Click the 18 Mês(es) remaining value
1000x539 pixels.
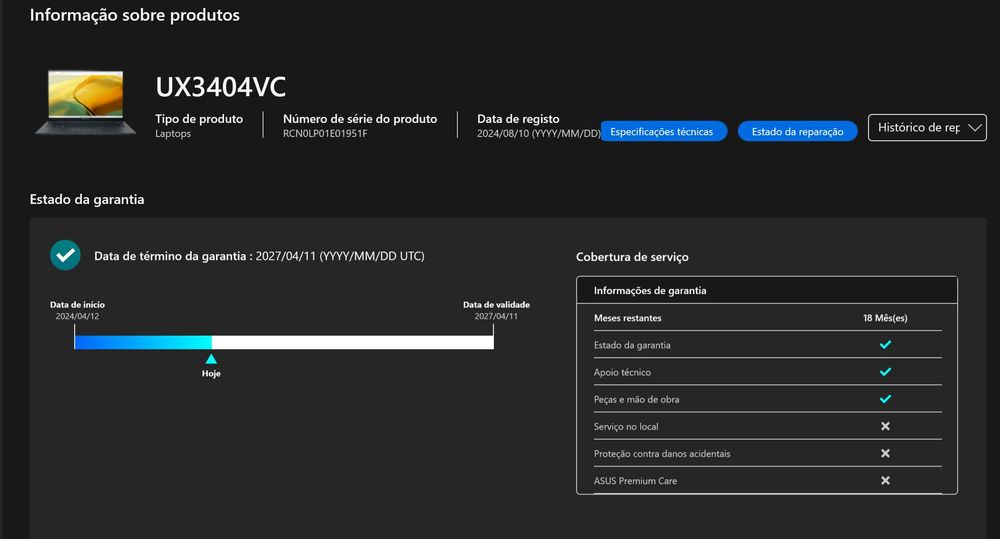(x=885, y=318)
